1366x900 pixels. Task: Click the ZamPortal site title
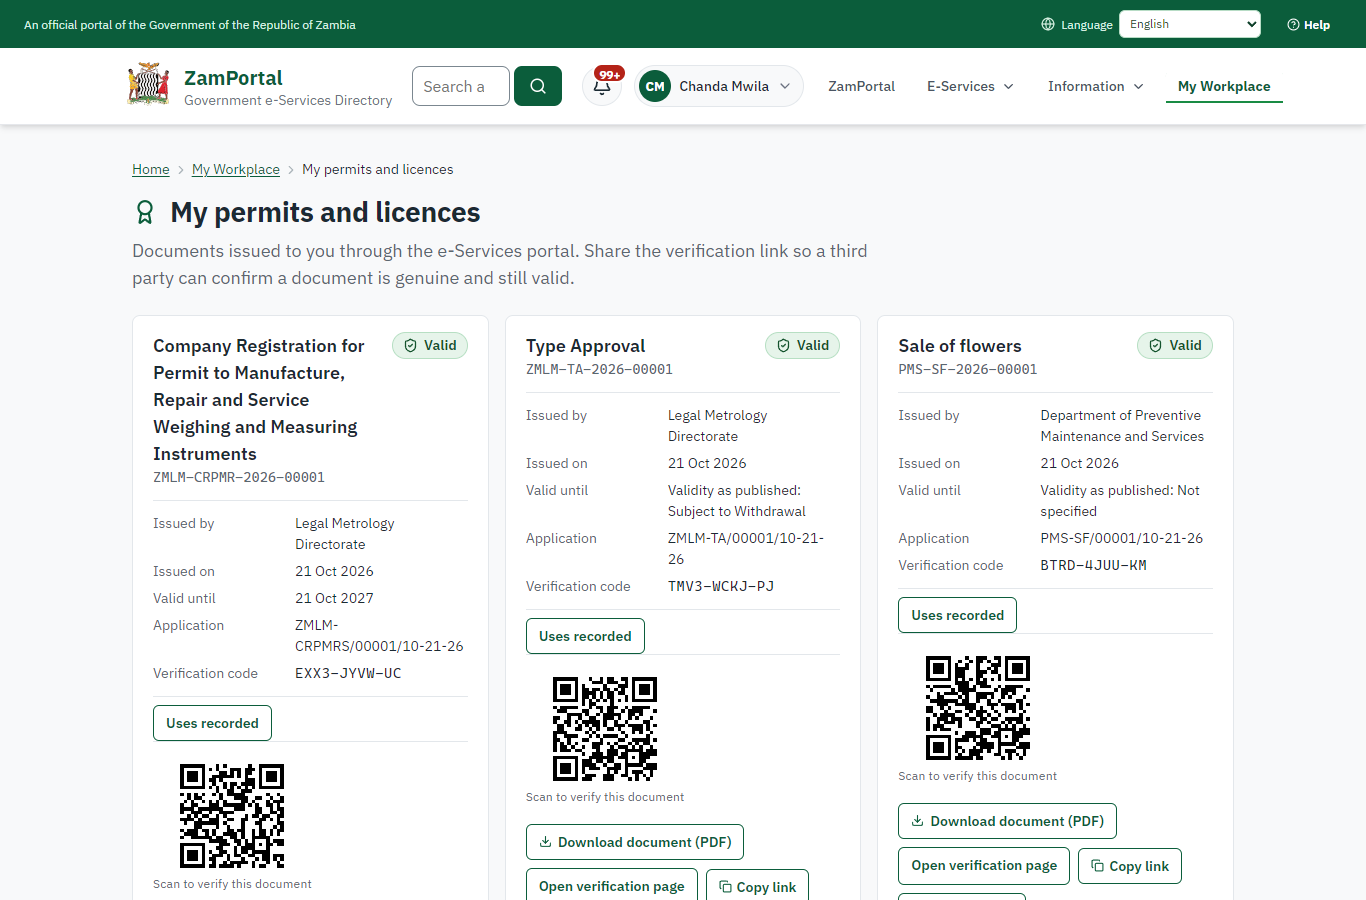[233, 78]
